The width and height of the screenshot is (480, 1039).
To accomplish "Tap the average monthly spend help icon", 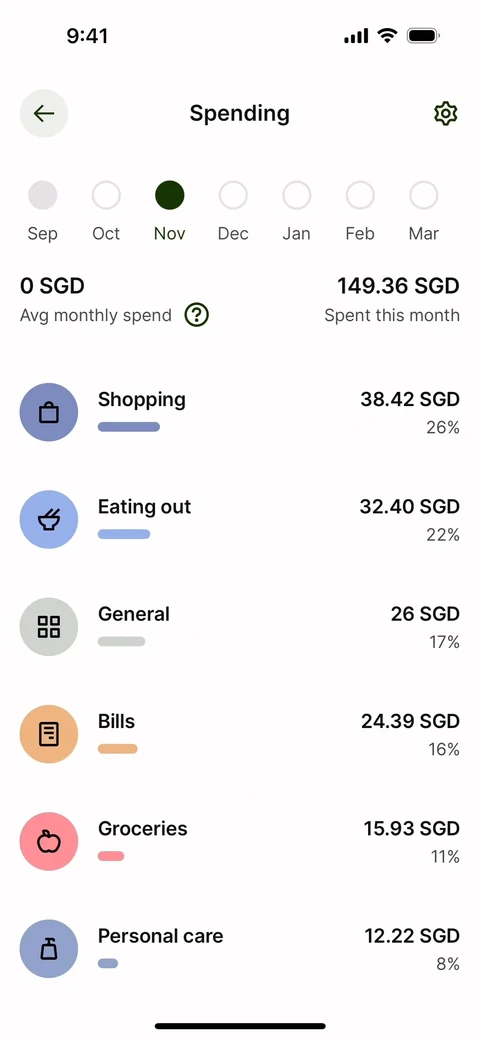I will click(x=196, y=315).
